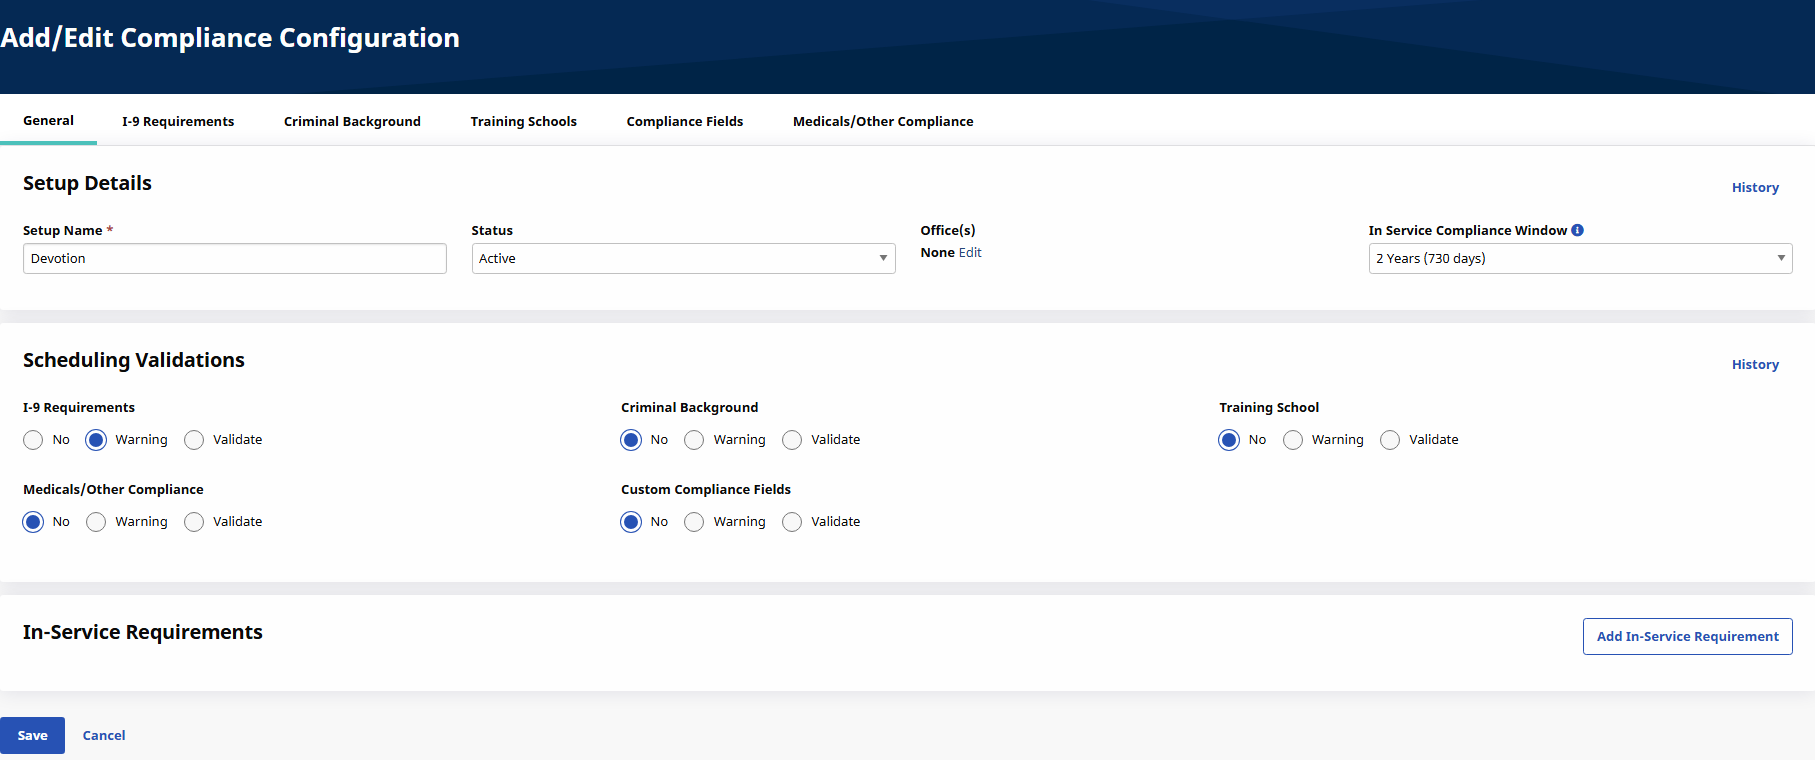The image size is (1815, 760).
Task: View History for Setup Details
Action: (1754, 187)
